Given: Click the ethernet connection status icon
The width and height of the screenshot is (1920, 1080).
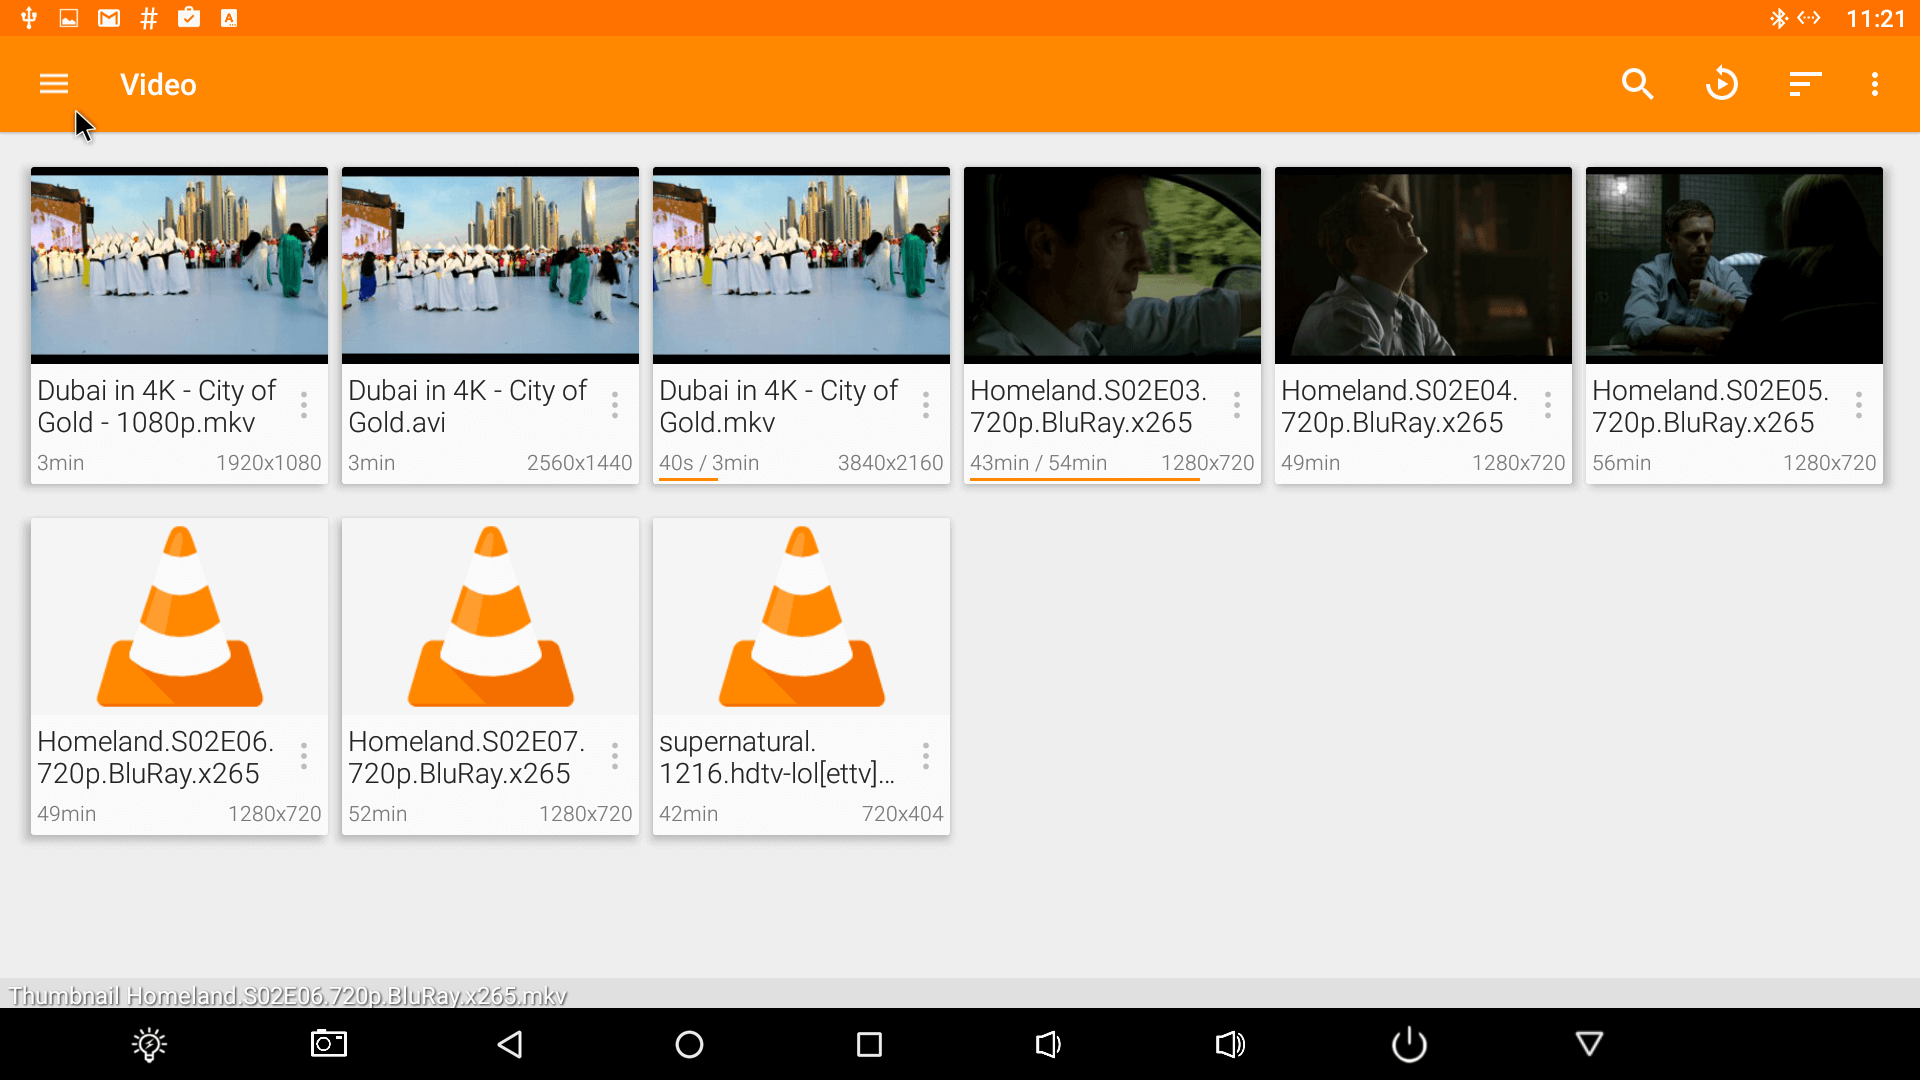Looking at the screenshot, I should (1809, 18).
